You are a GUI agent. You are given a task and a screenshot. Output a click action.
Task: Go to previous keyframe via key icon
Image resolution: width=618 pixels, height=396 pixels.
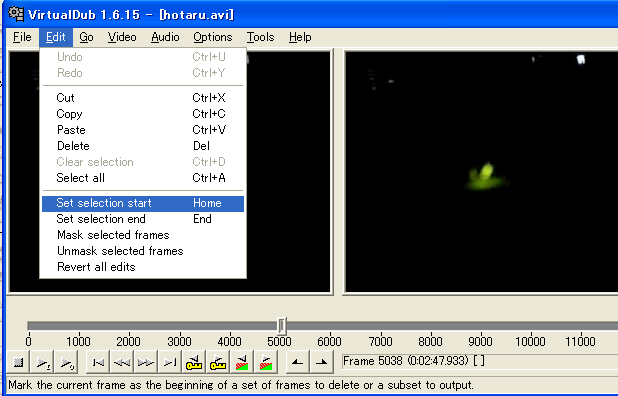tap(194, 362)
